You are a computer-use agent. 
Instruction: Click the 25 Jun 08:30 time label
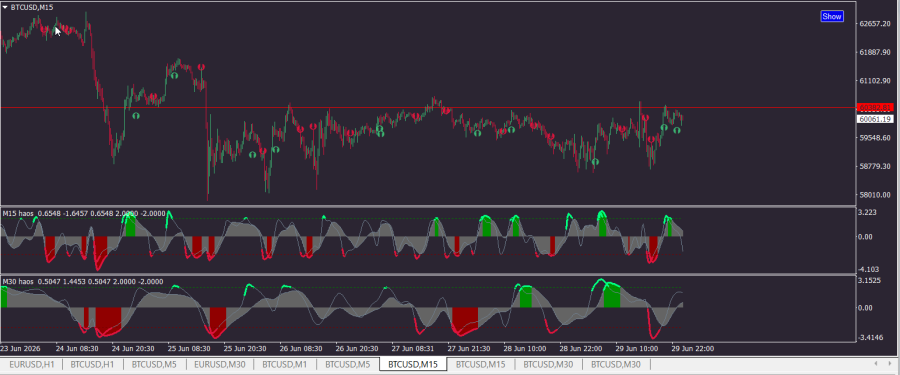(x=189, y=349)
